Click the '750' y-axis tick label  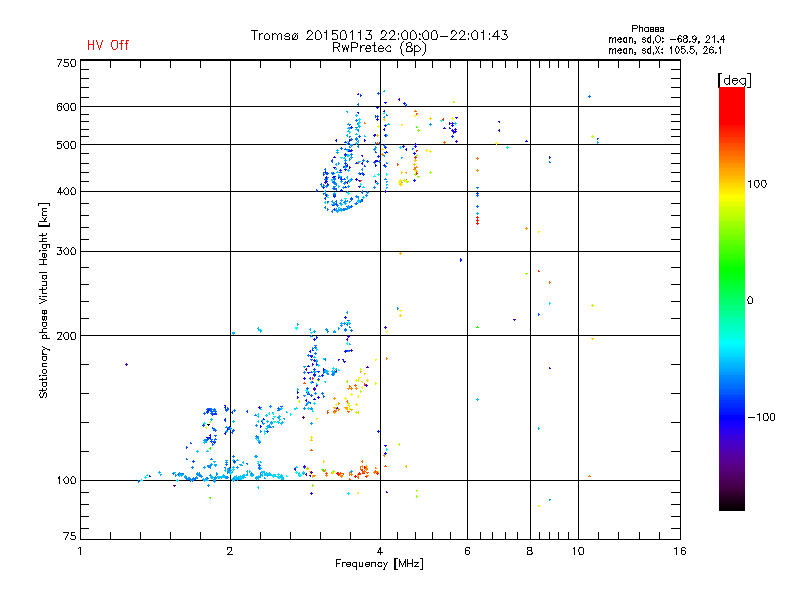67,63
